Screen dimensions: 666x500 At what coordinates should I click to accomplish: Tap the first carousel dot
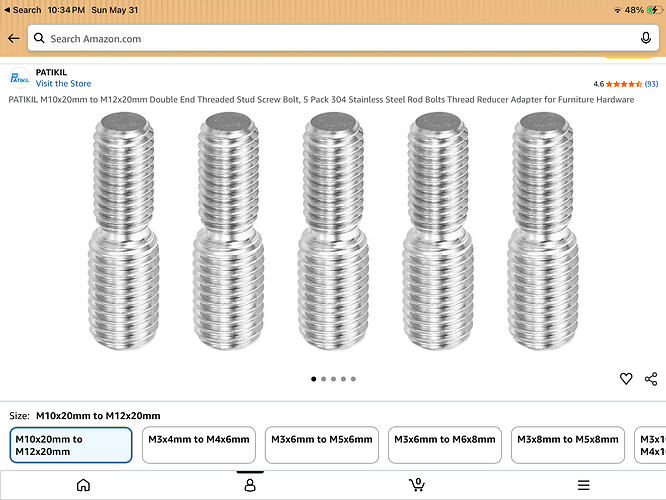pos(313,379)
